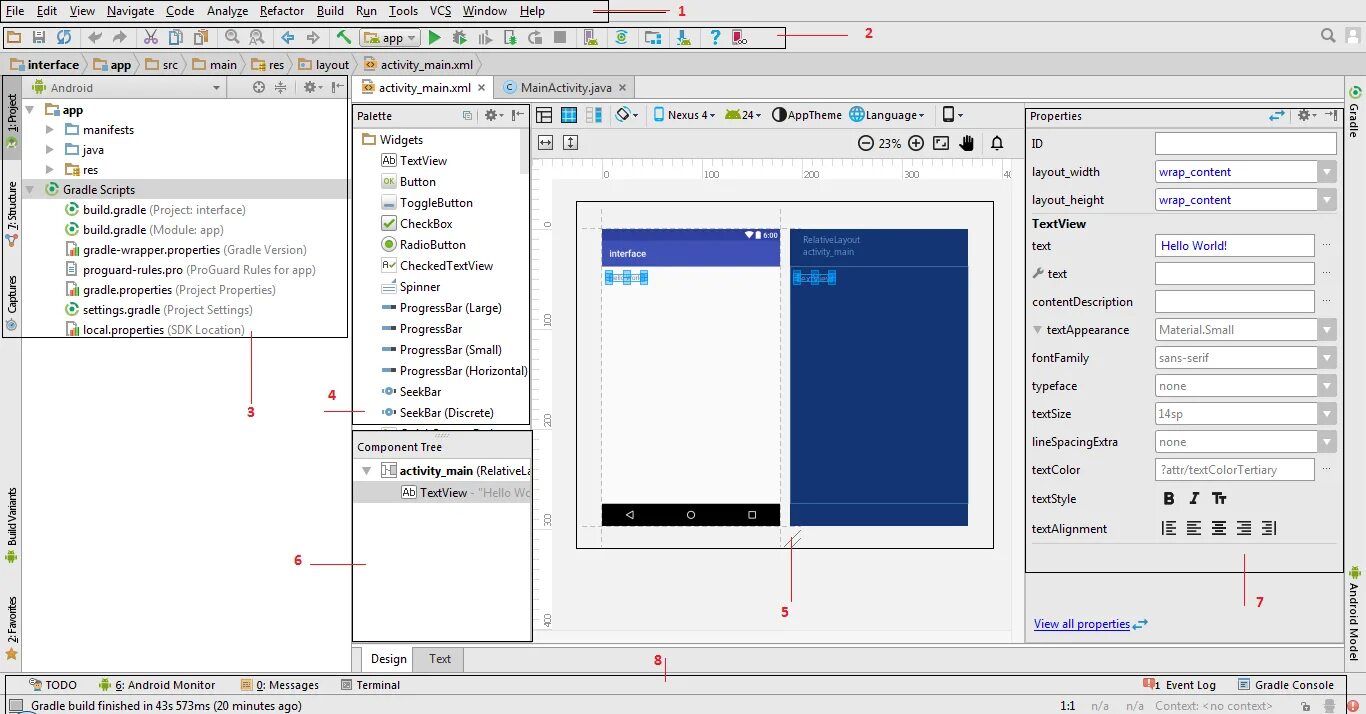
Task: Show design view only surface
Action: [x=544, y=115]
